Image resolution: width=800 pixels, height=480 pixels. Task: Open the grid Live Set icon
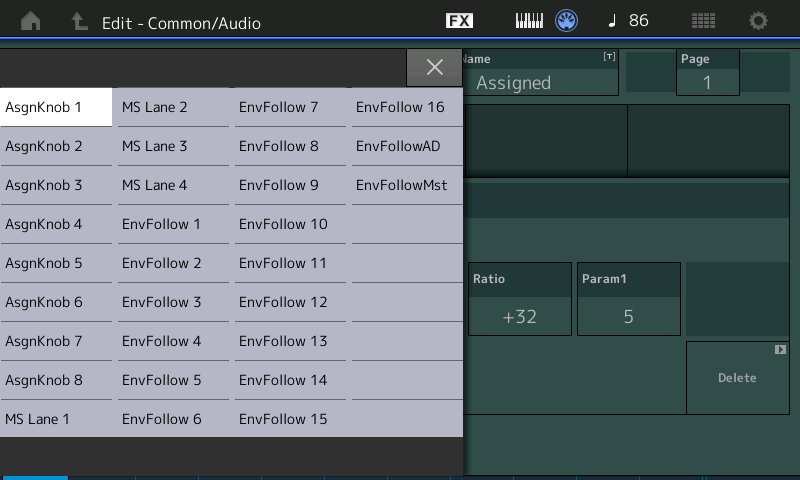click(x=703, y=21)
